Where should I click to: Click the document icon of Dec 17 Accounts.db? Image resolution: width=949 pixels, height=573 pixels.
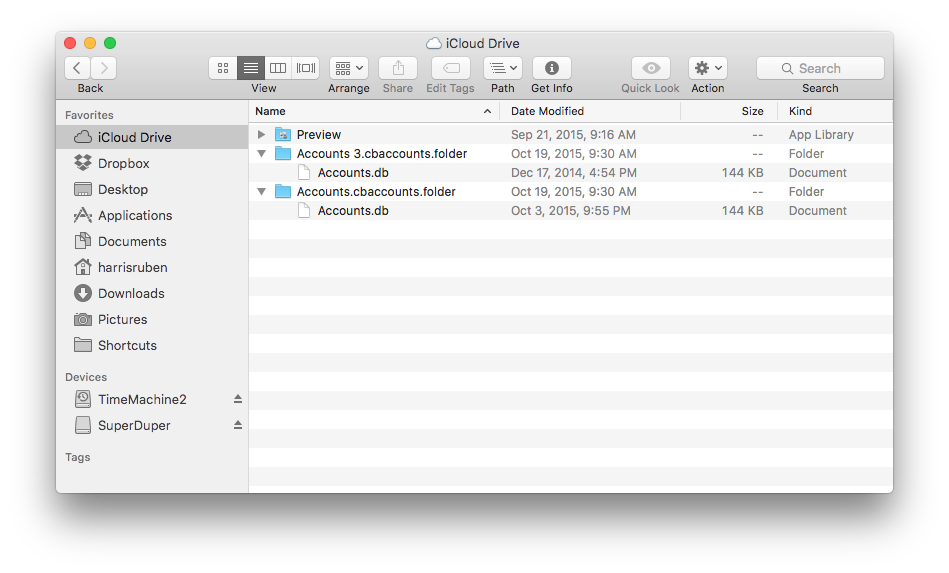304,172
